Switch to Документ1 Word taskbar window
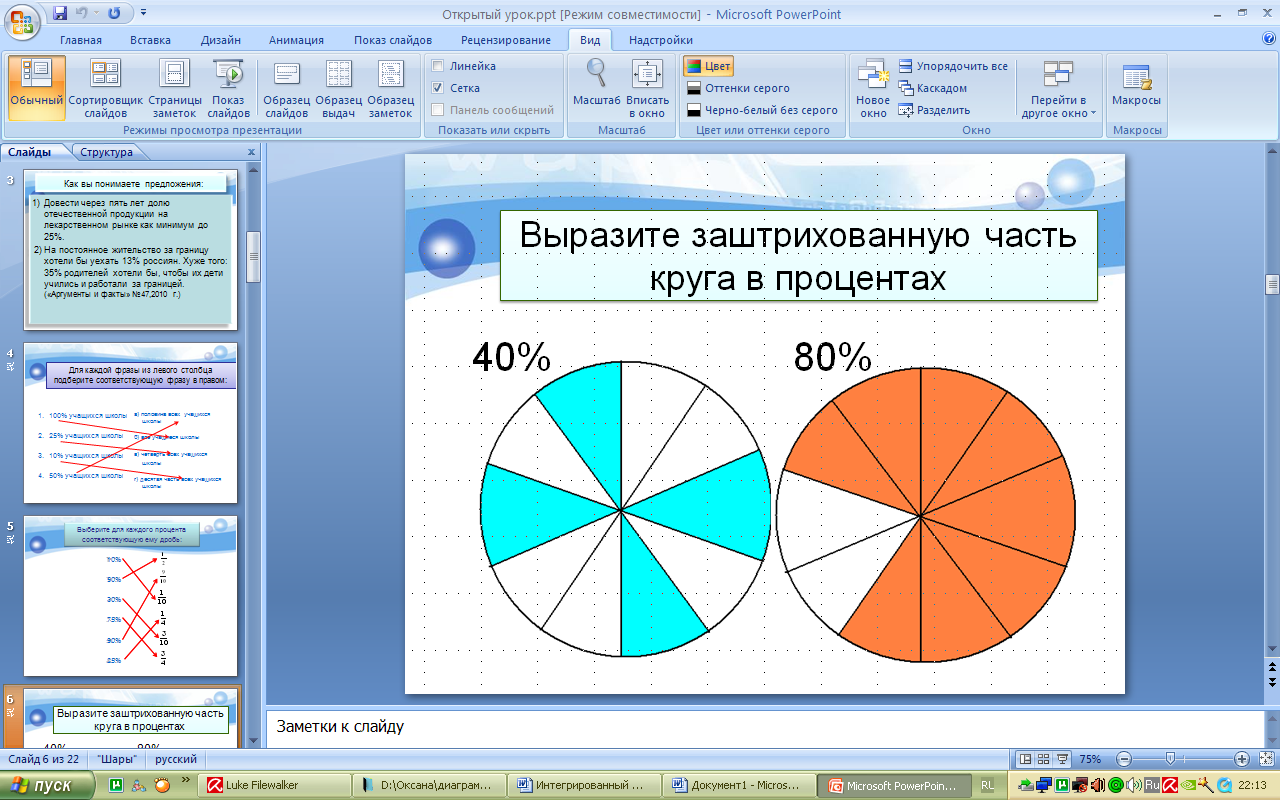This screenshot has height=800, width=1280. pos(740,786)
